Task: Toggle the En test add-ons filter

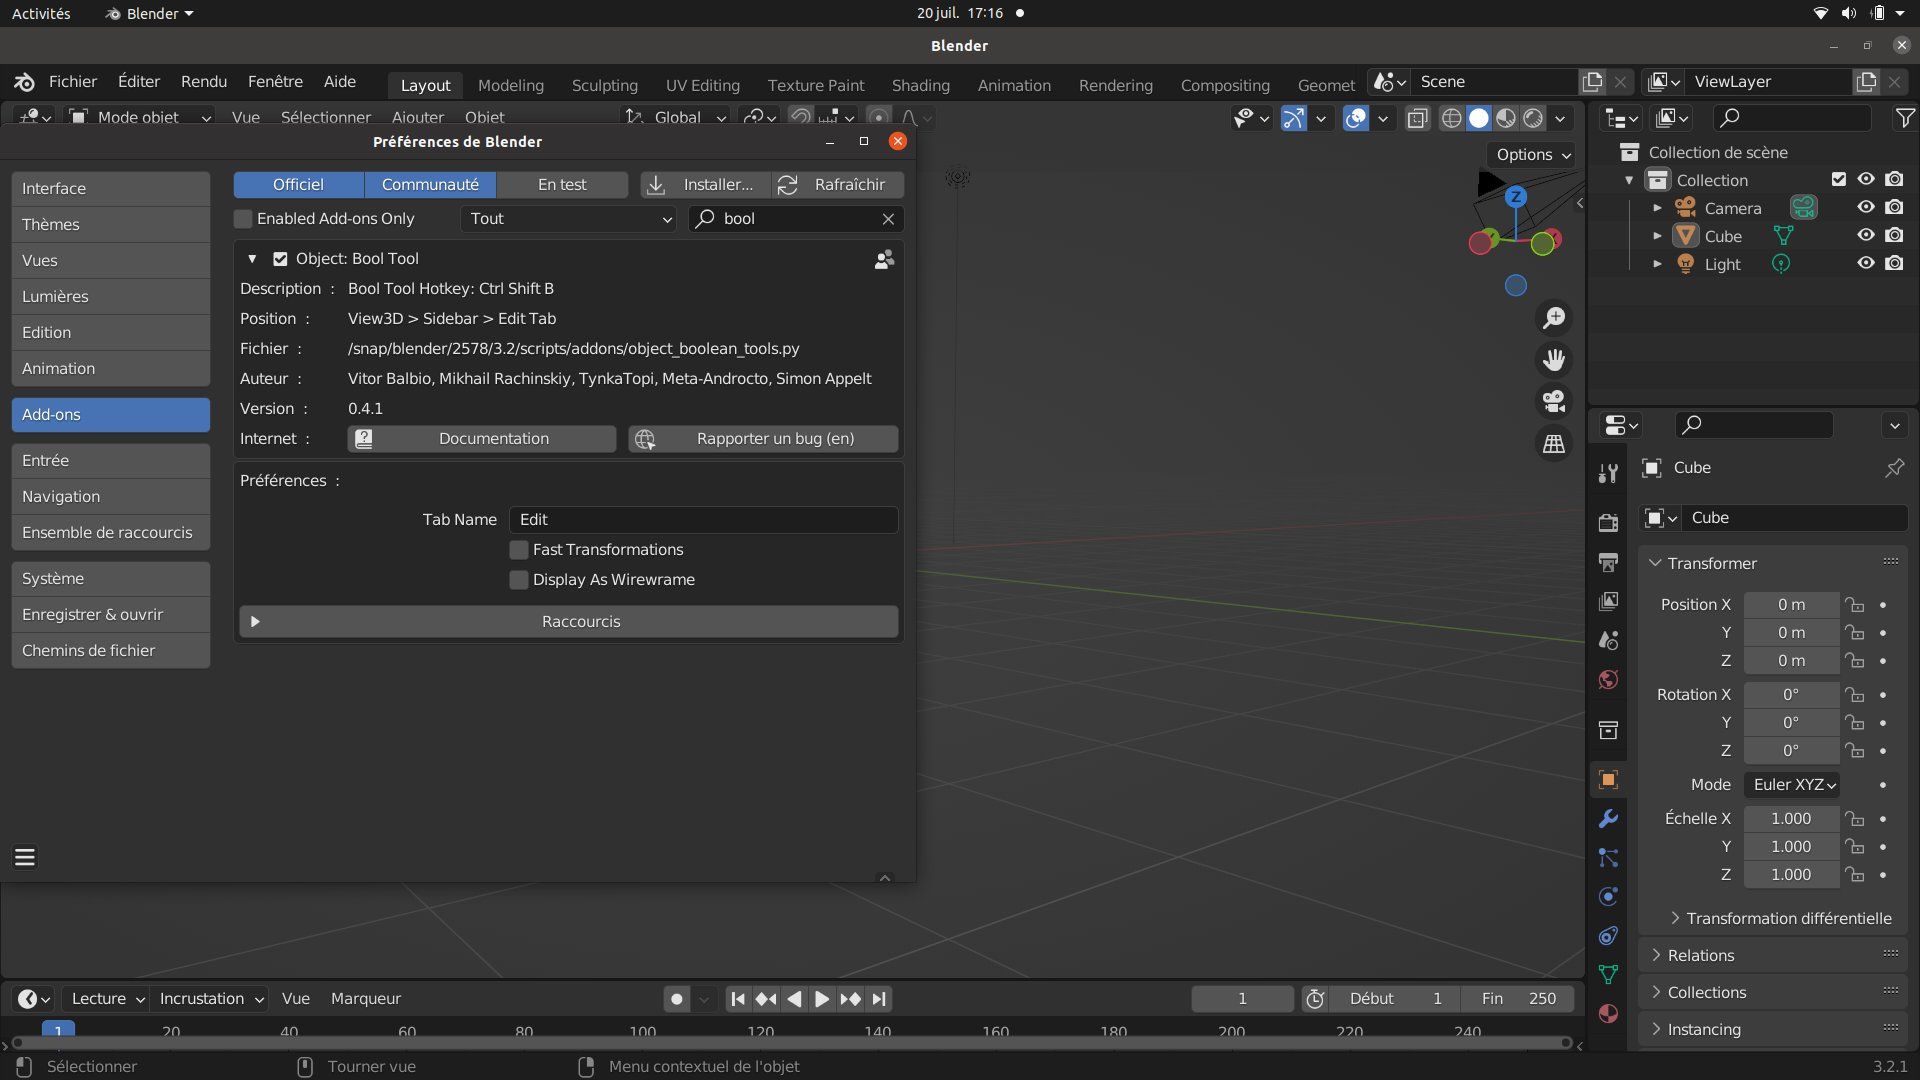Action: 562,185
